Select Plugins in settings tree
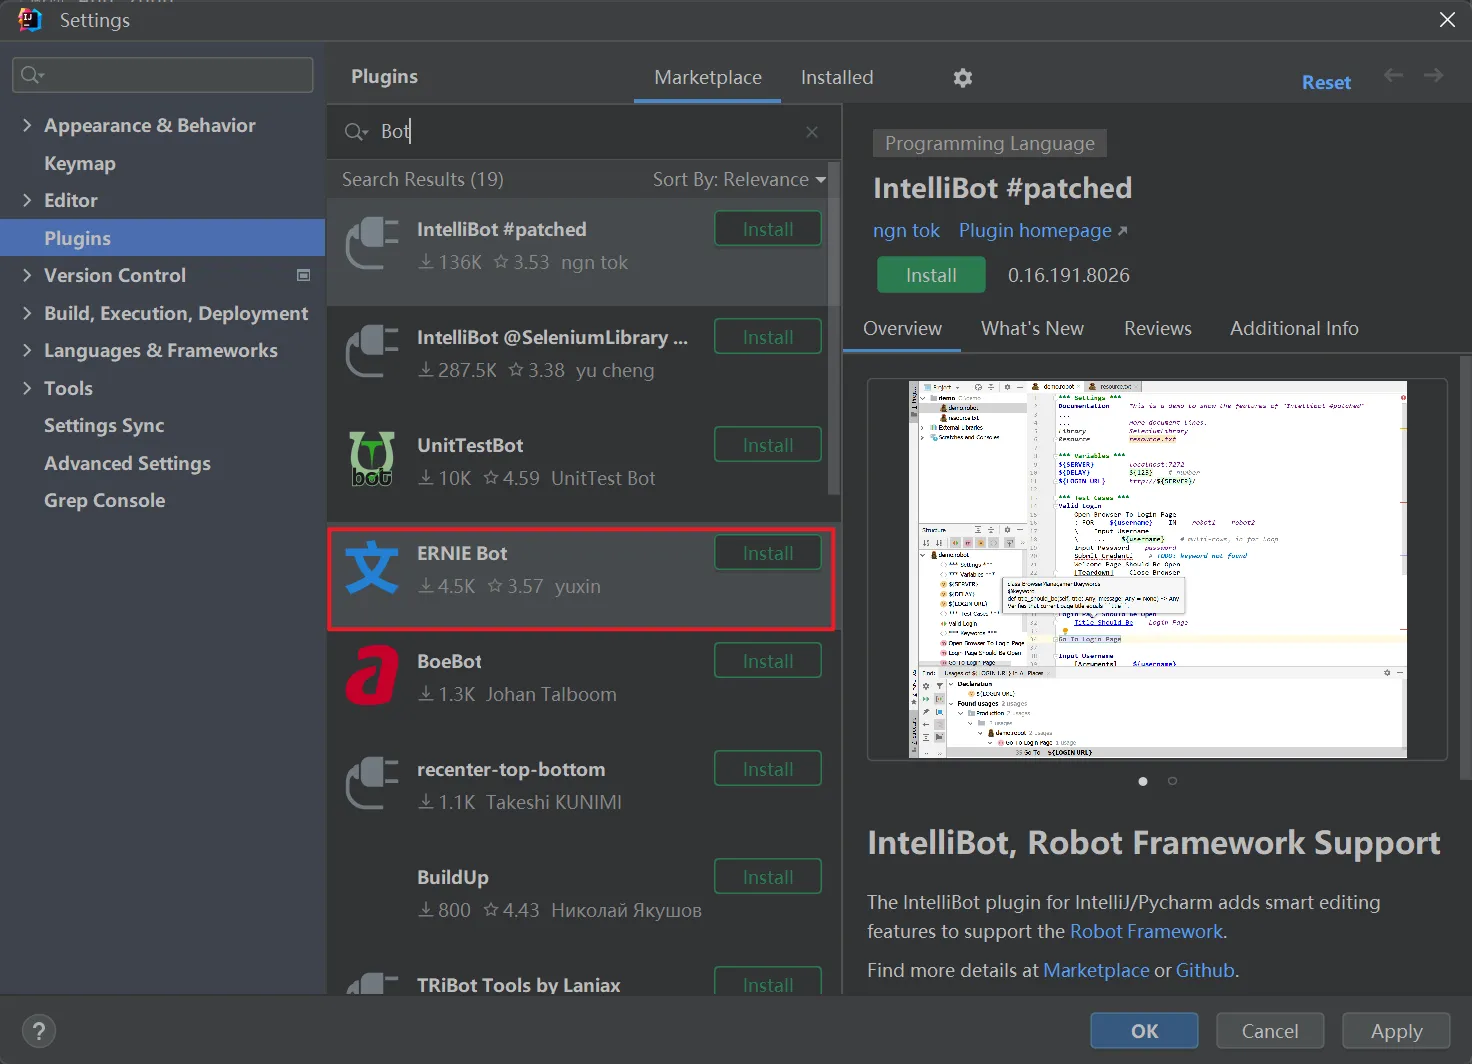The width and height of the screenshot is (1472, 1064). 162,238
